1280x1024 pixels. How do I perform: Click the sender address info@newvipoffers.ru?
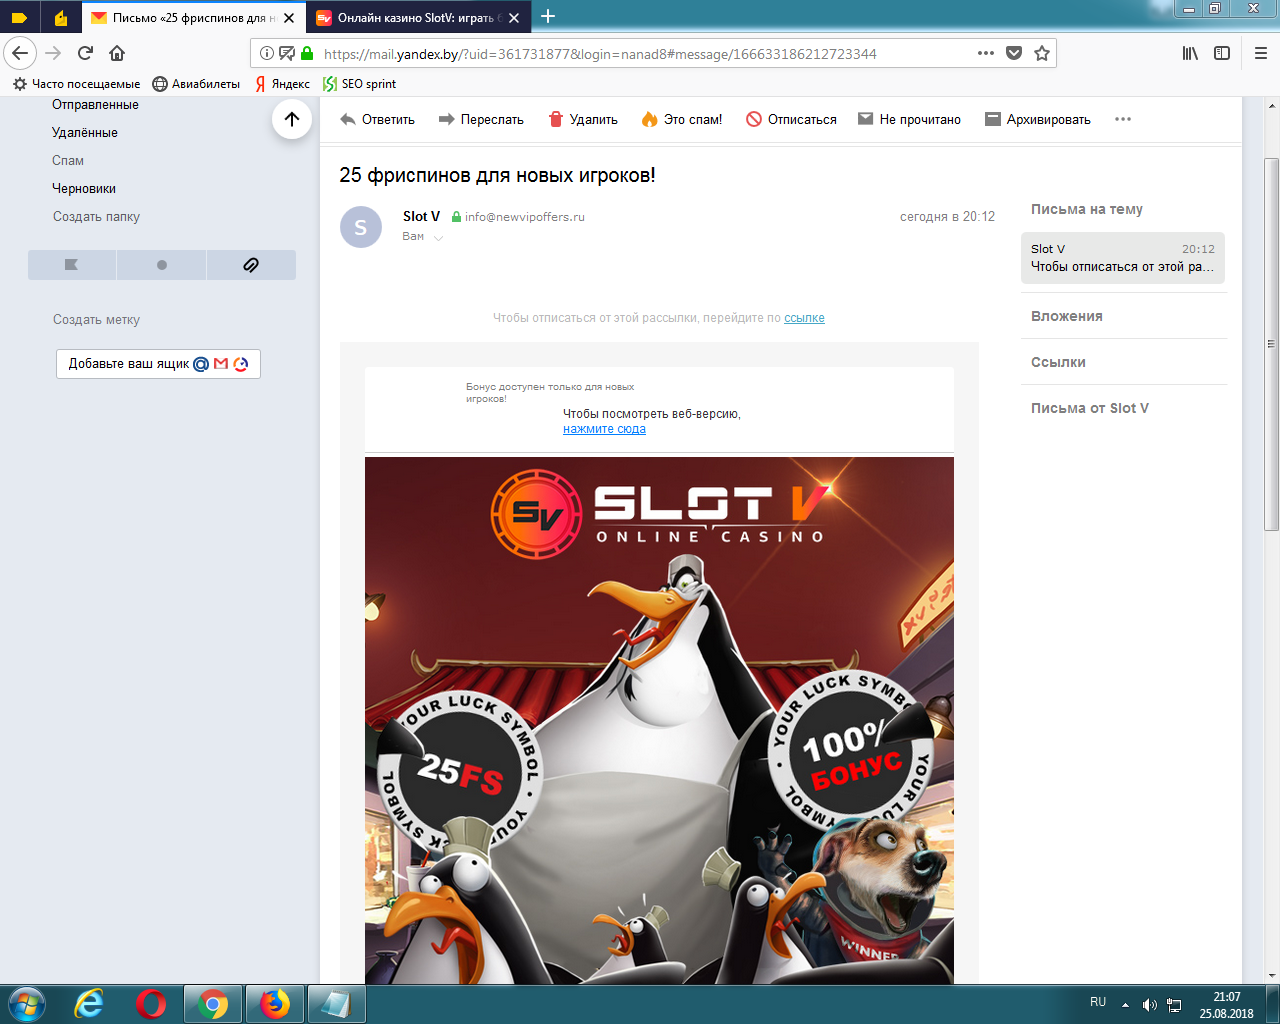tap(525, 216)
